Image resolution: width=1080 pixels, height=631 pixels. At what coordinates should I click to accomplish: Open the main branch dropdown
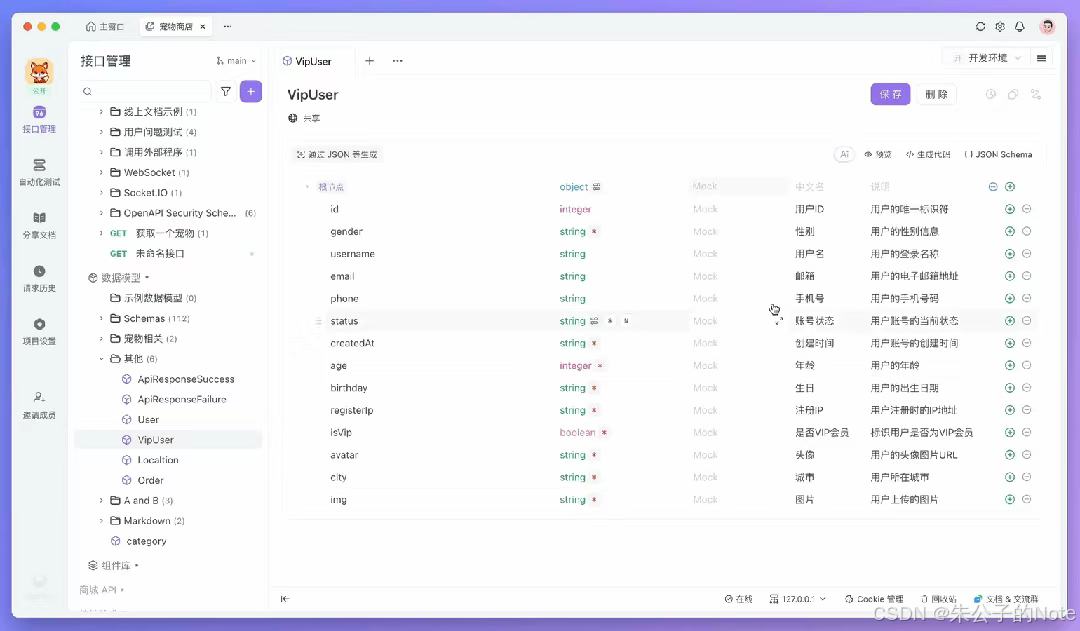[236, 61]
